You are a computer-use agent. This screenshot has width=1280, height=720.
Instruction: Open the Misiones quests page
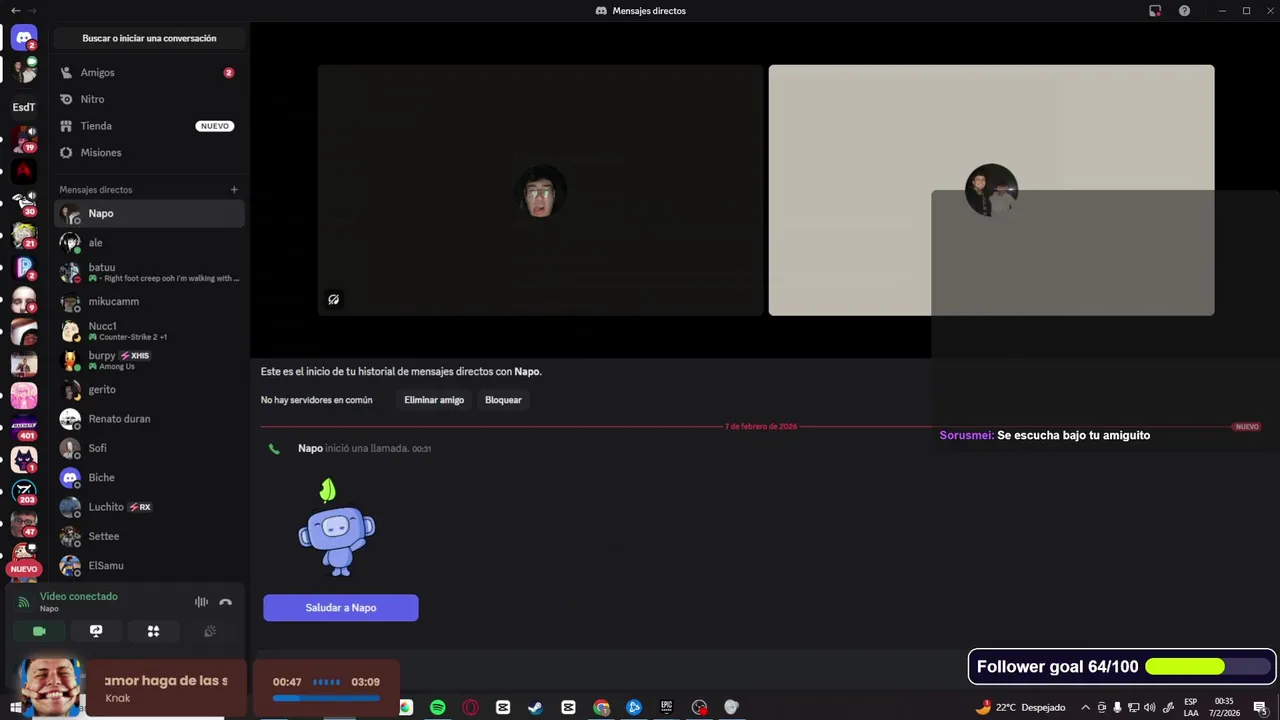(x=149, y=153)
